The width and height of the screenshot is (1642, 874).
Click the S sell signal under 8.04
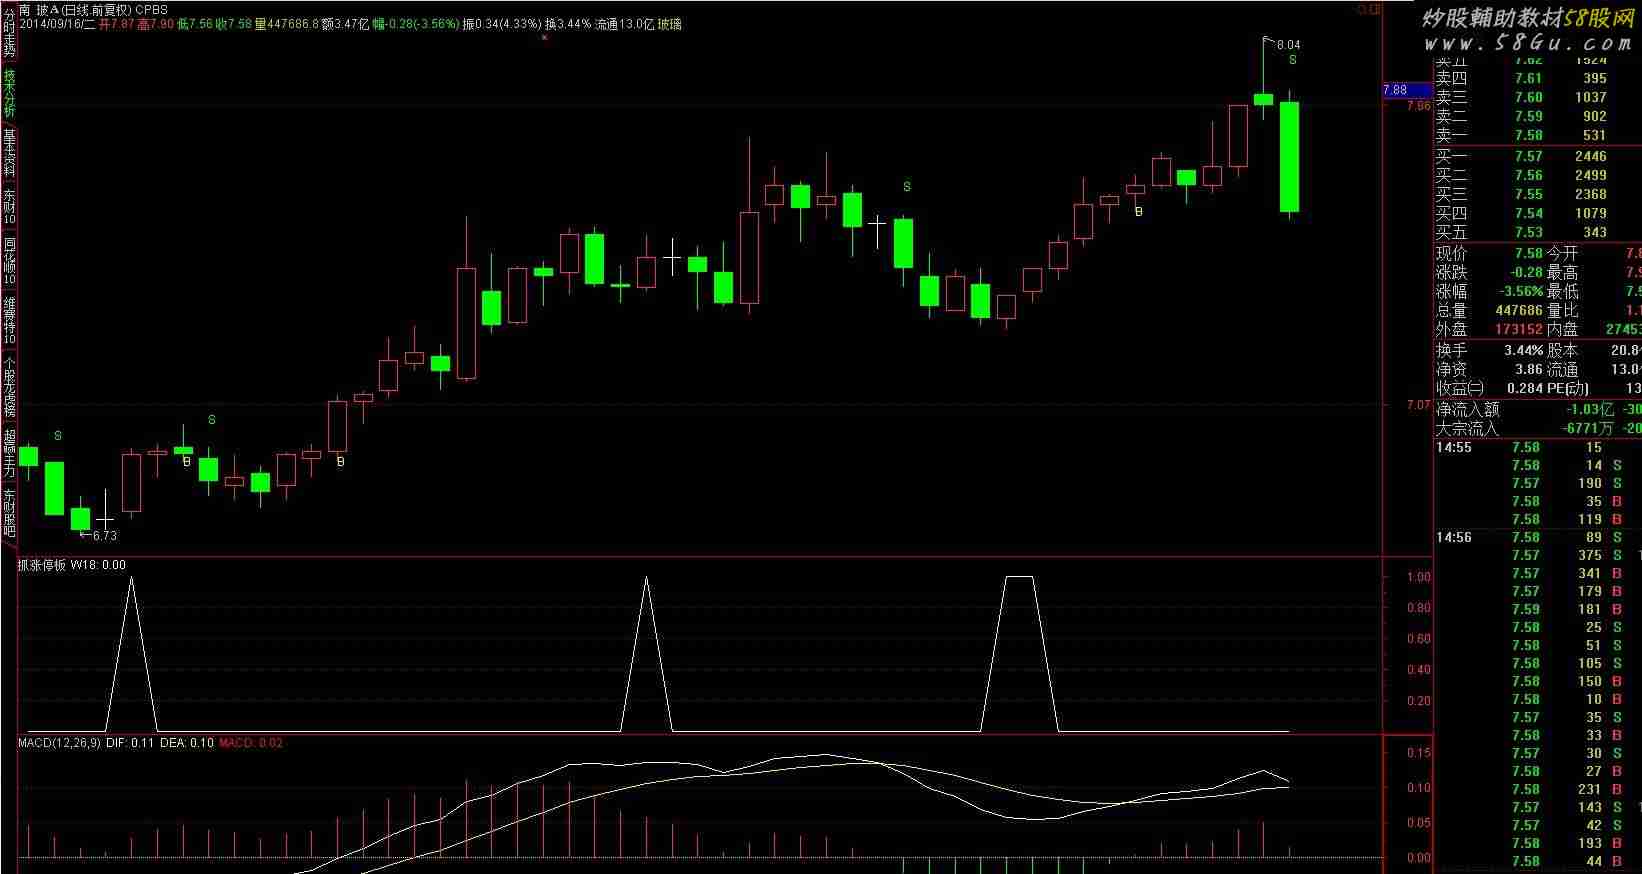(1293, 61)
